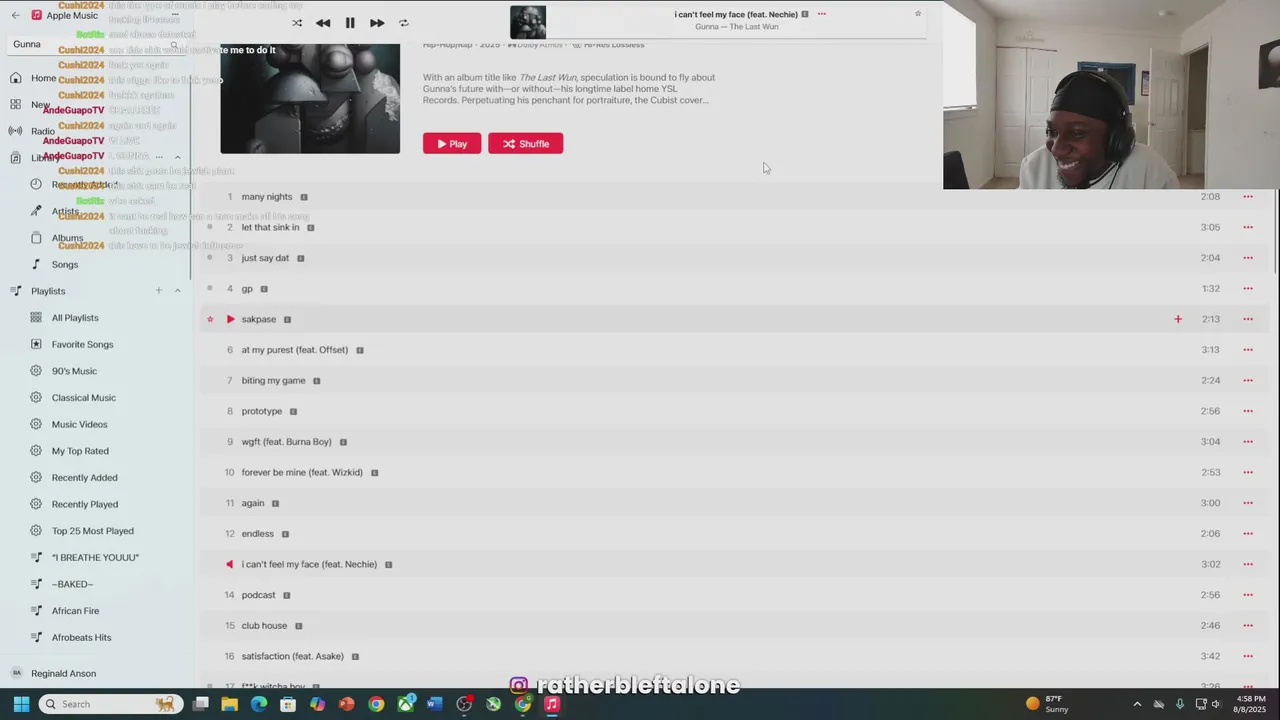Screen dimensions: 1280x720
Task: Open Afrobeats Hits playlist
Action: 81,638
